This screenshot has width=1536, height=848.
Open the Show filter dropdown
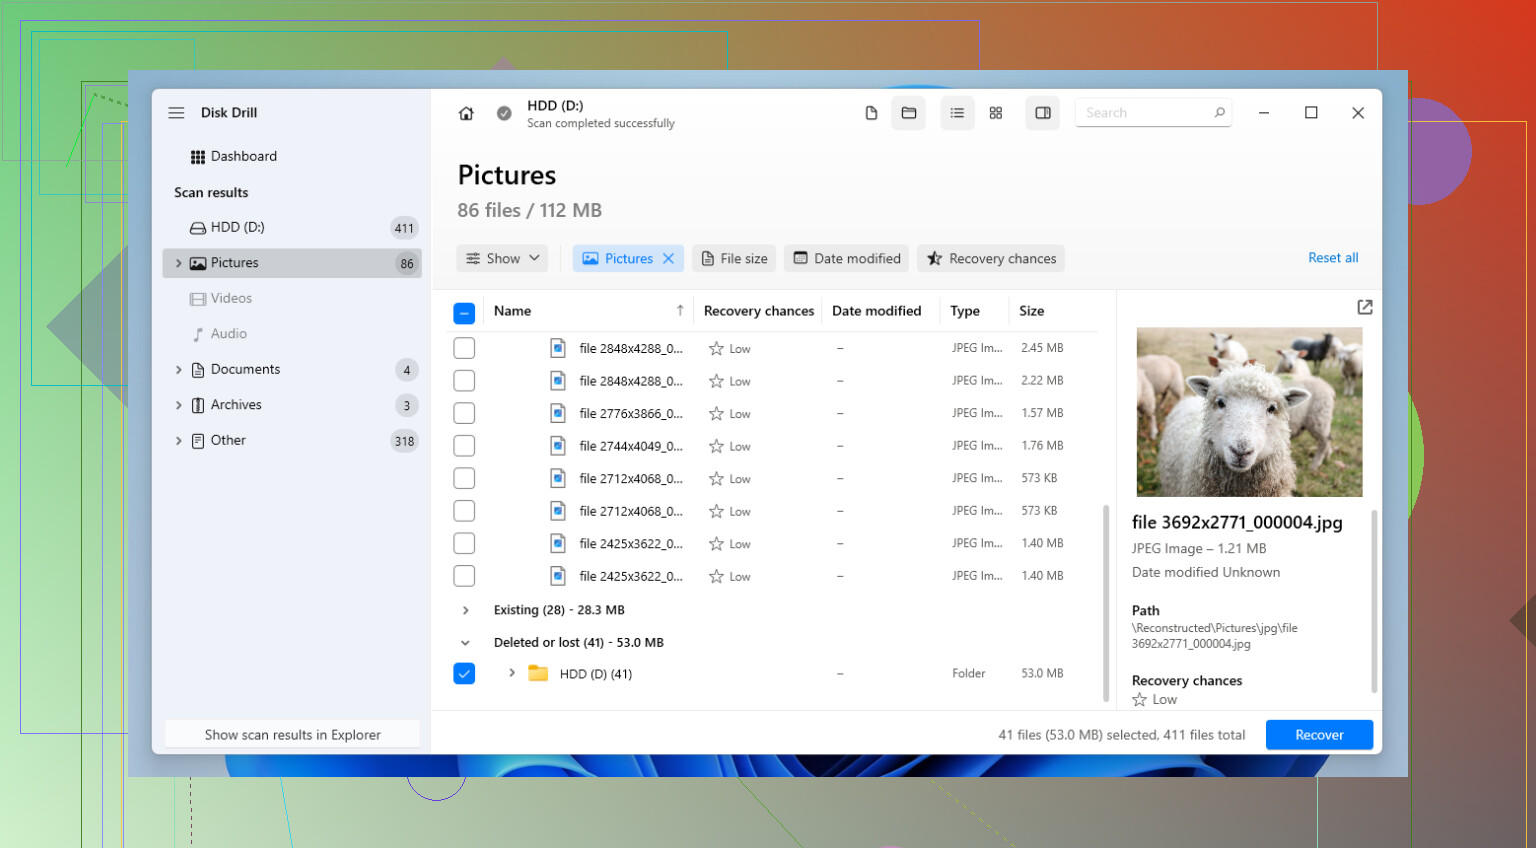502,258
